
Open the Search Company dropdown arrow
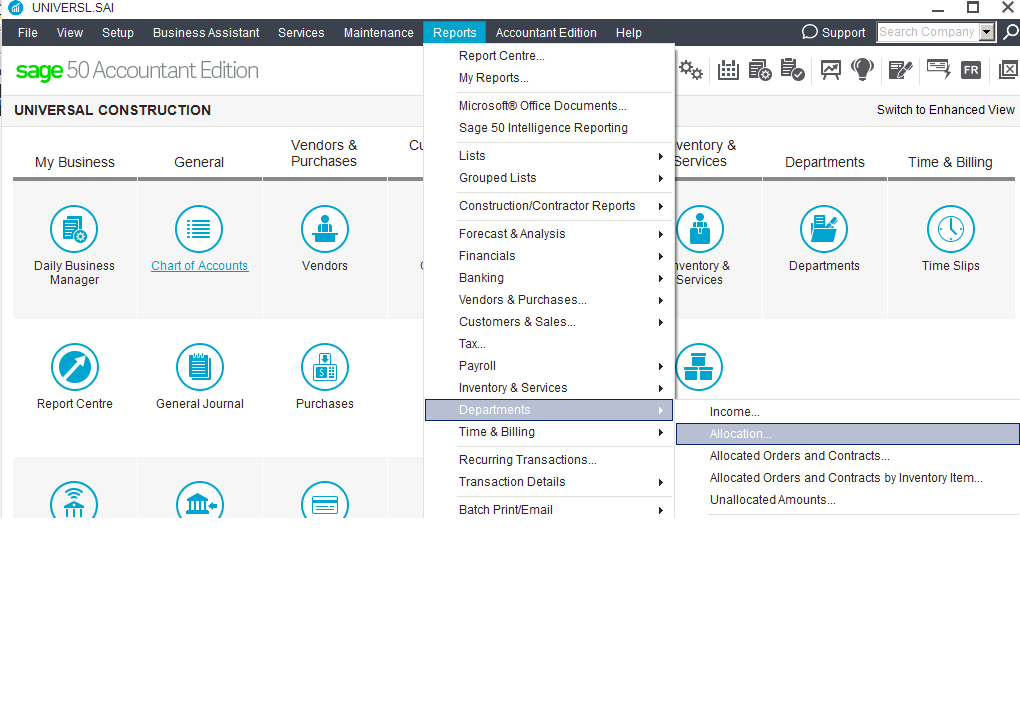coord(987,32)
